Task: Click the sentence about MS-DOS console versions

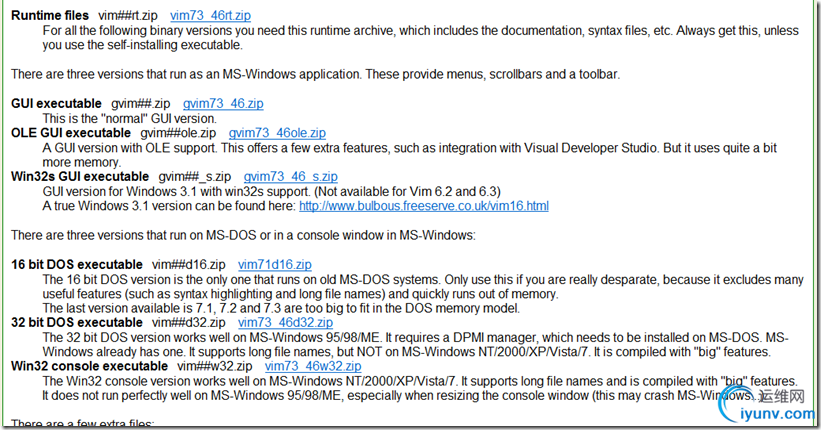Action: pos(243,235)
